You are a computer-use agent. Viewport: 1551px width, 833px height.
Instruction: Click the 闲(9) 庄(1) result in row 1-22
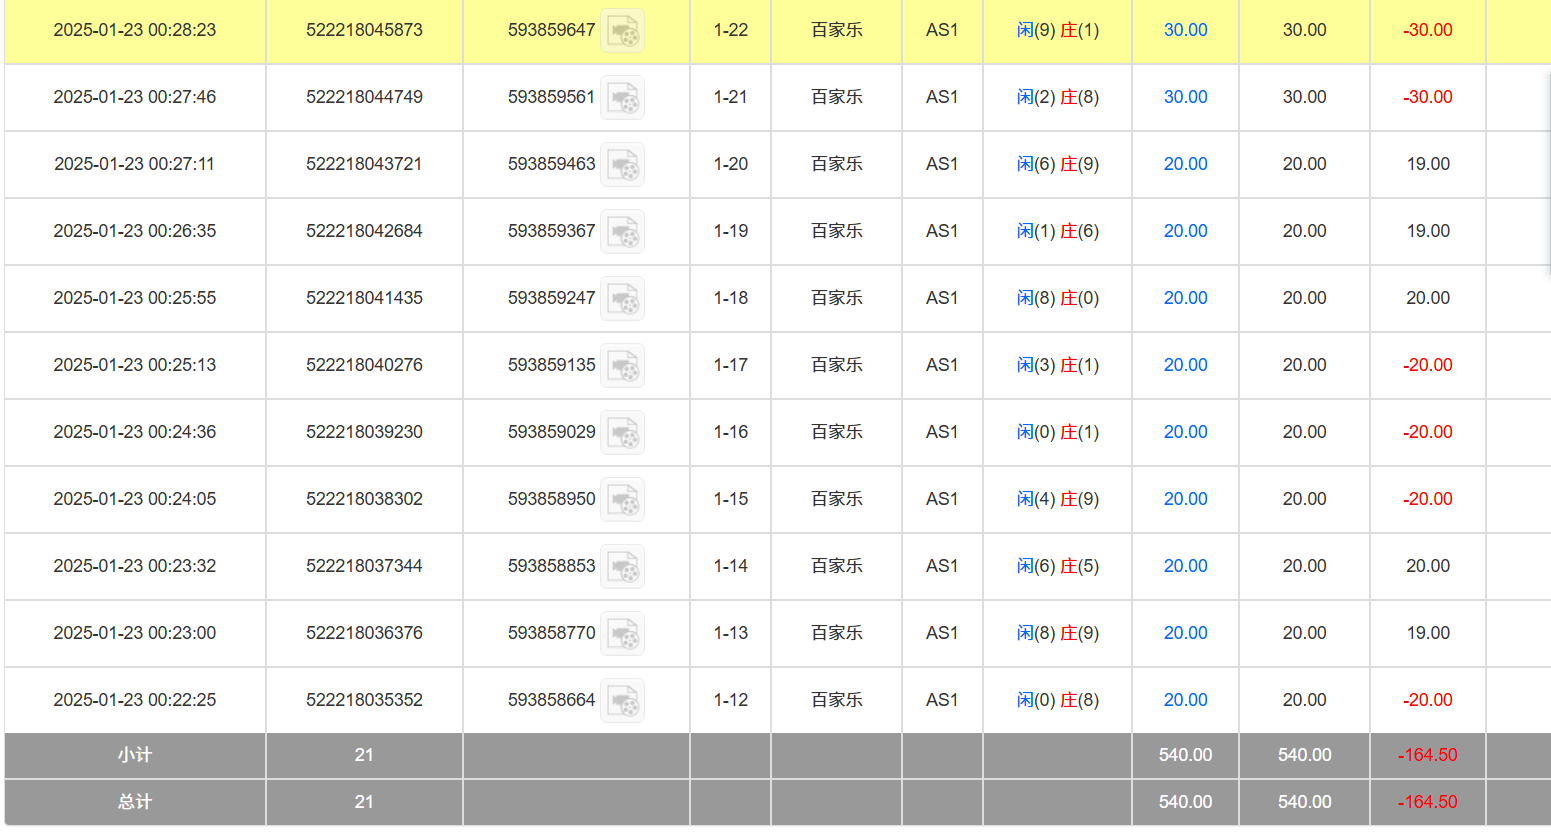pyautogui.click(x=1057, y=30)
